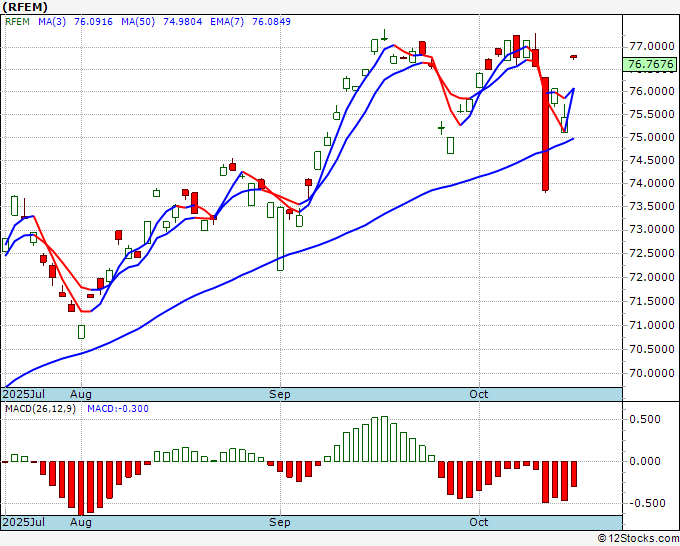Screen dimensions: 680x546
Task: Click the -0.500 MACD axis label
Action: [x=645, y=503]
